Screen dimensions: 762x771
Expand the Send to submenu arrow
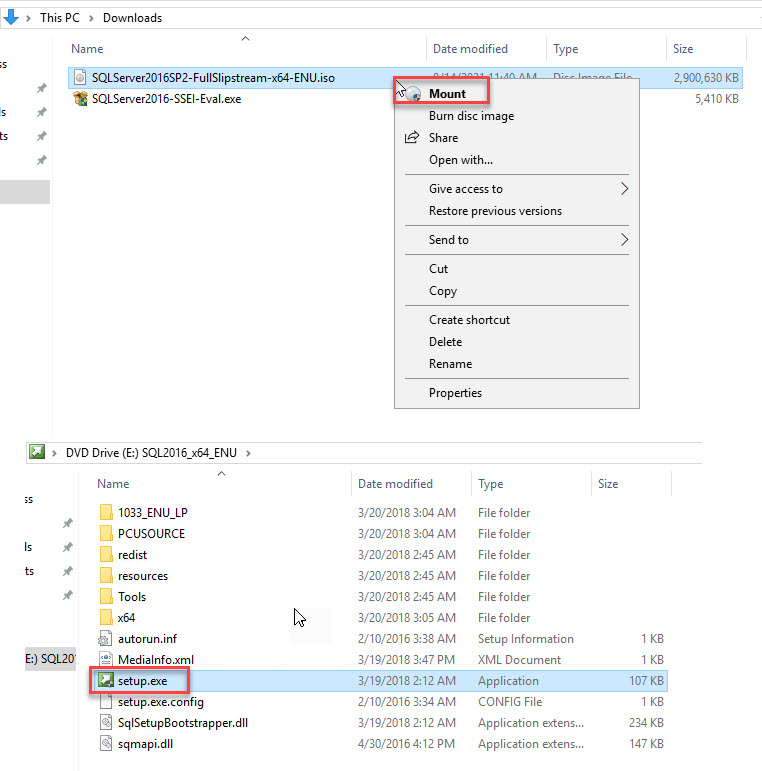click(625, 240)
